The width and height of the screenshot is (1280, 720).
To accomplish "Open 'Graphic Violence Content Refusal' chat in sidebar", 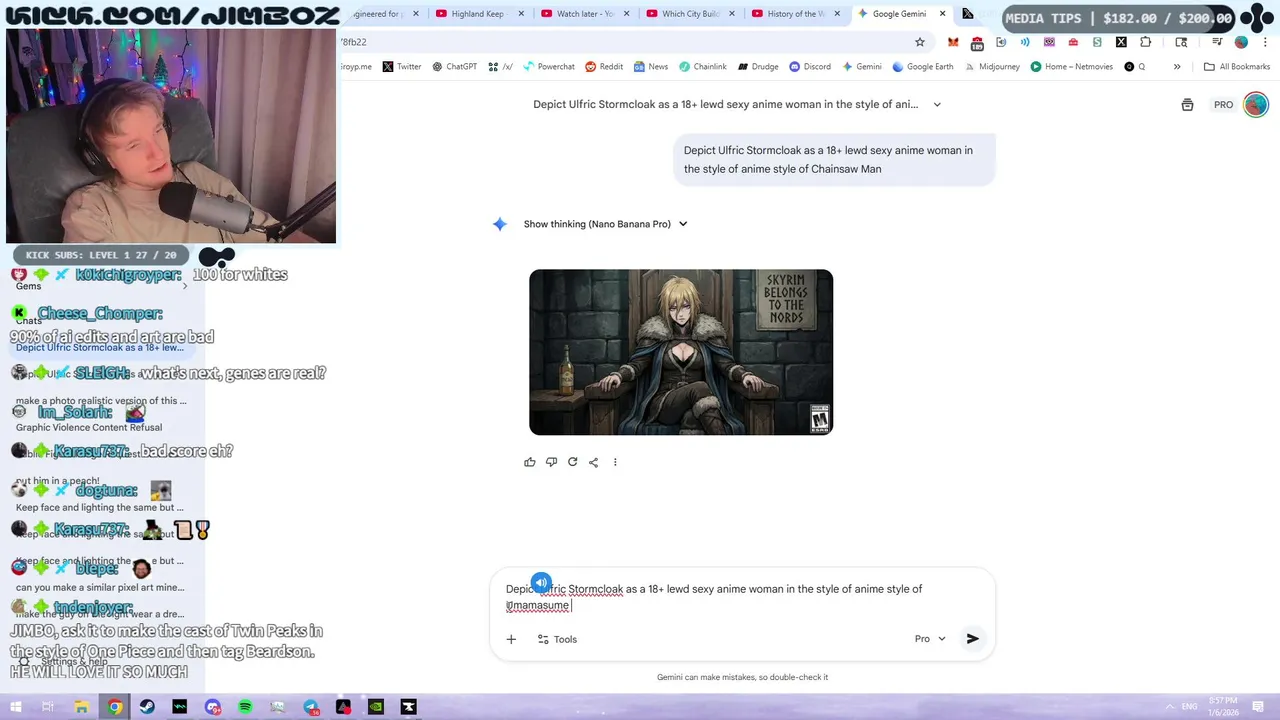I will click(x=89, y=427).
